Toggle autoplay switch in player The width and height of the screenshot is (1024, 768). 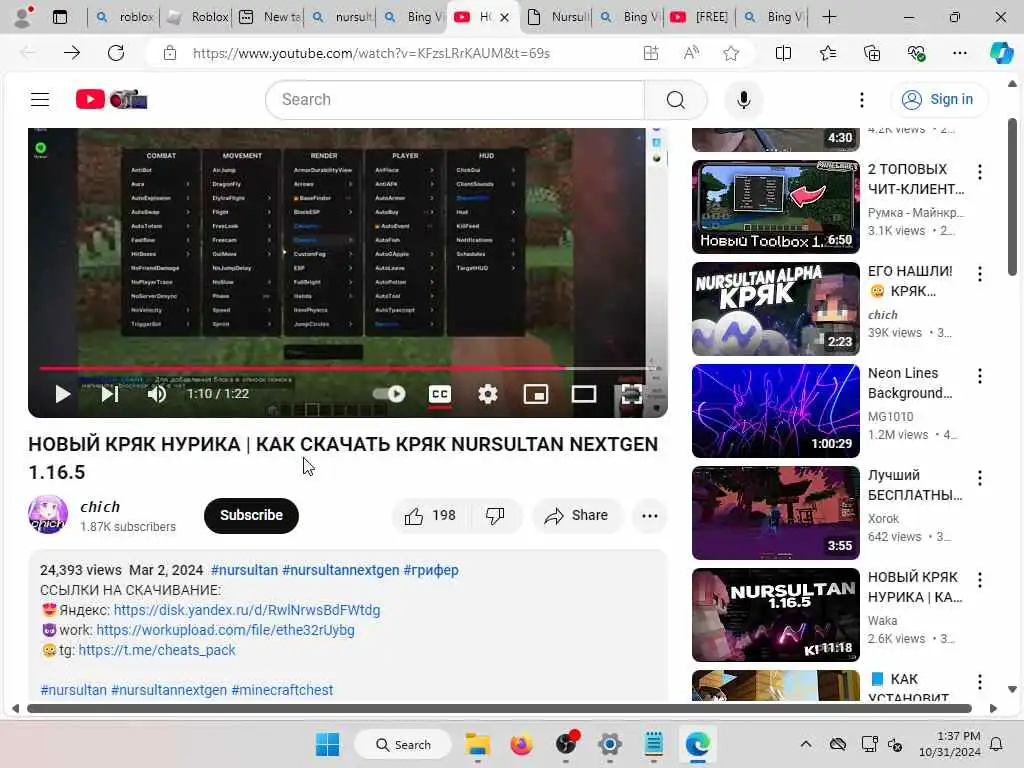(389, 394)
